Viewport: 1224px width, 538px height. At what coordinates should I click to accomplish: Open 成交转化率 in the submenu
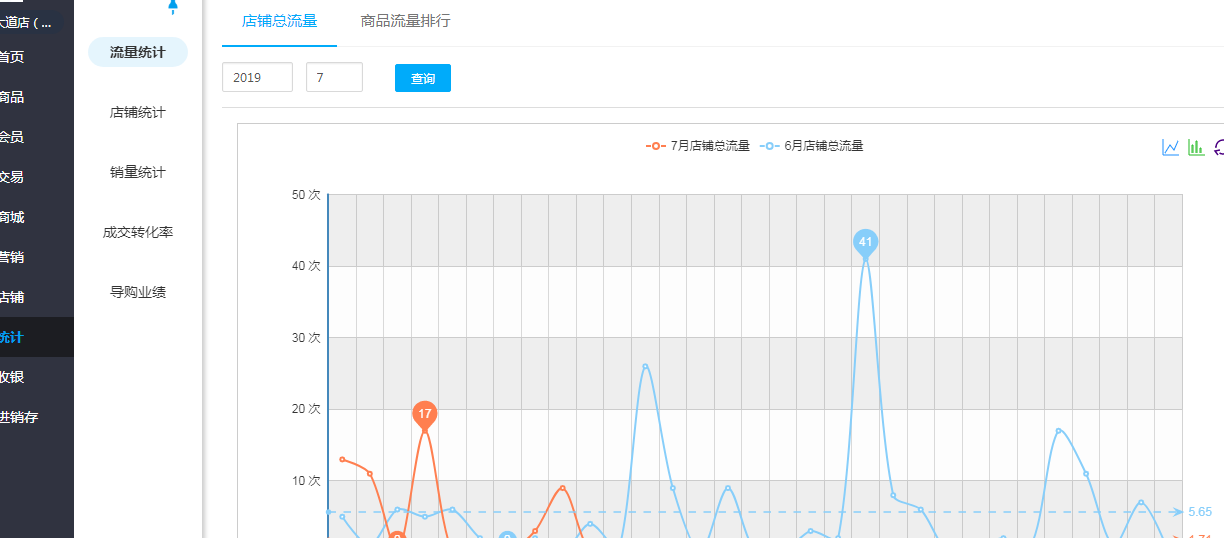pyautogui.click(x=138, y=232)
